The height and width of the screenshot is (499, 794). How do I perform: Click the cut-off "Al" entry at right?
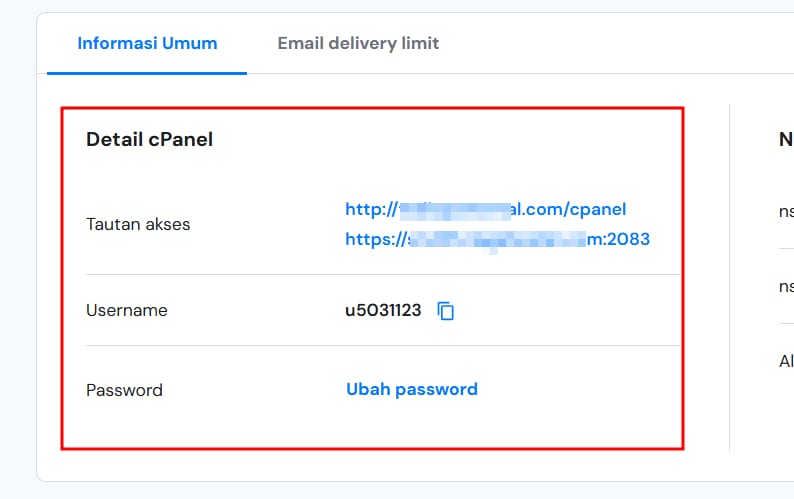786,361
